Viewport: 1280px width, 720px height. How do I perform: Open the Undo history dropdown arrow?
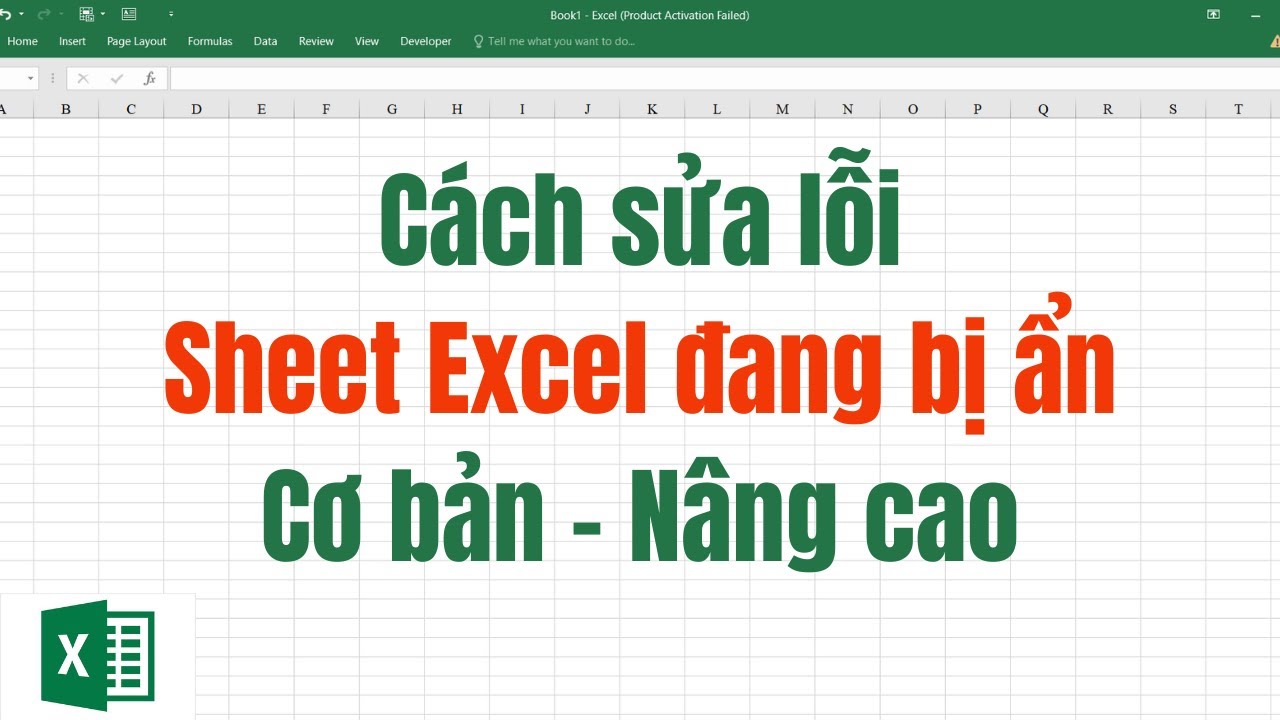(21, 15)
